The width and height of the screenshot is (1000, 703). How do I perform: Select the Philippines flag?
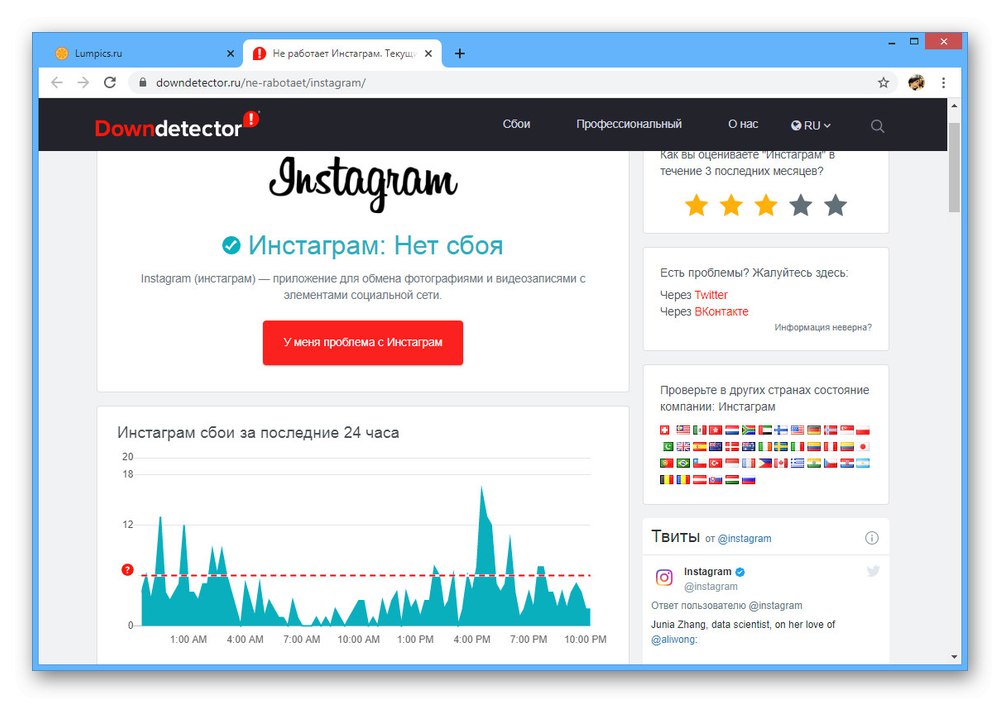[x=765, y=463]
